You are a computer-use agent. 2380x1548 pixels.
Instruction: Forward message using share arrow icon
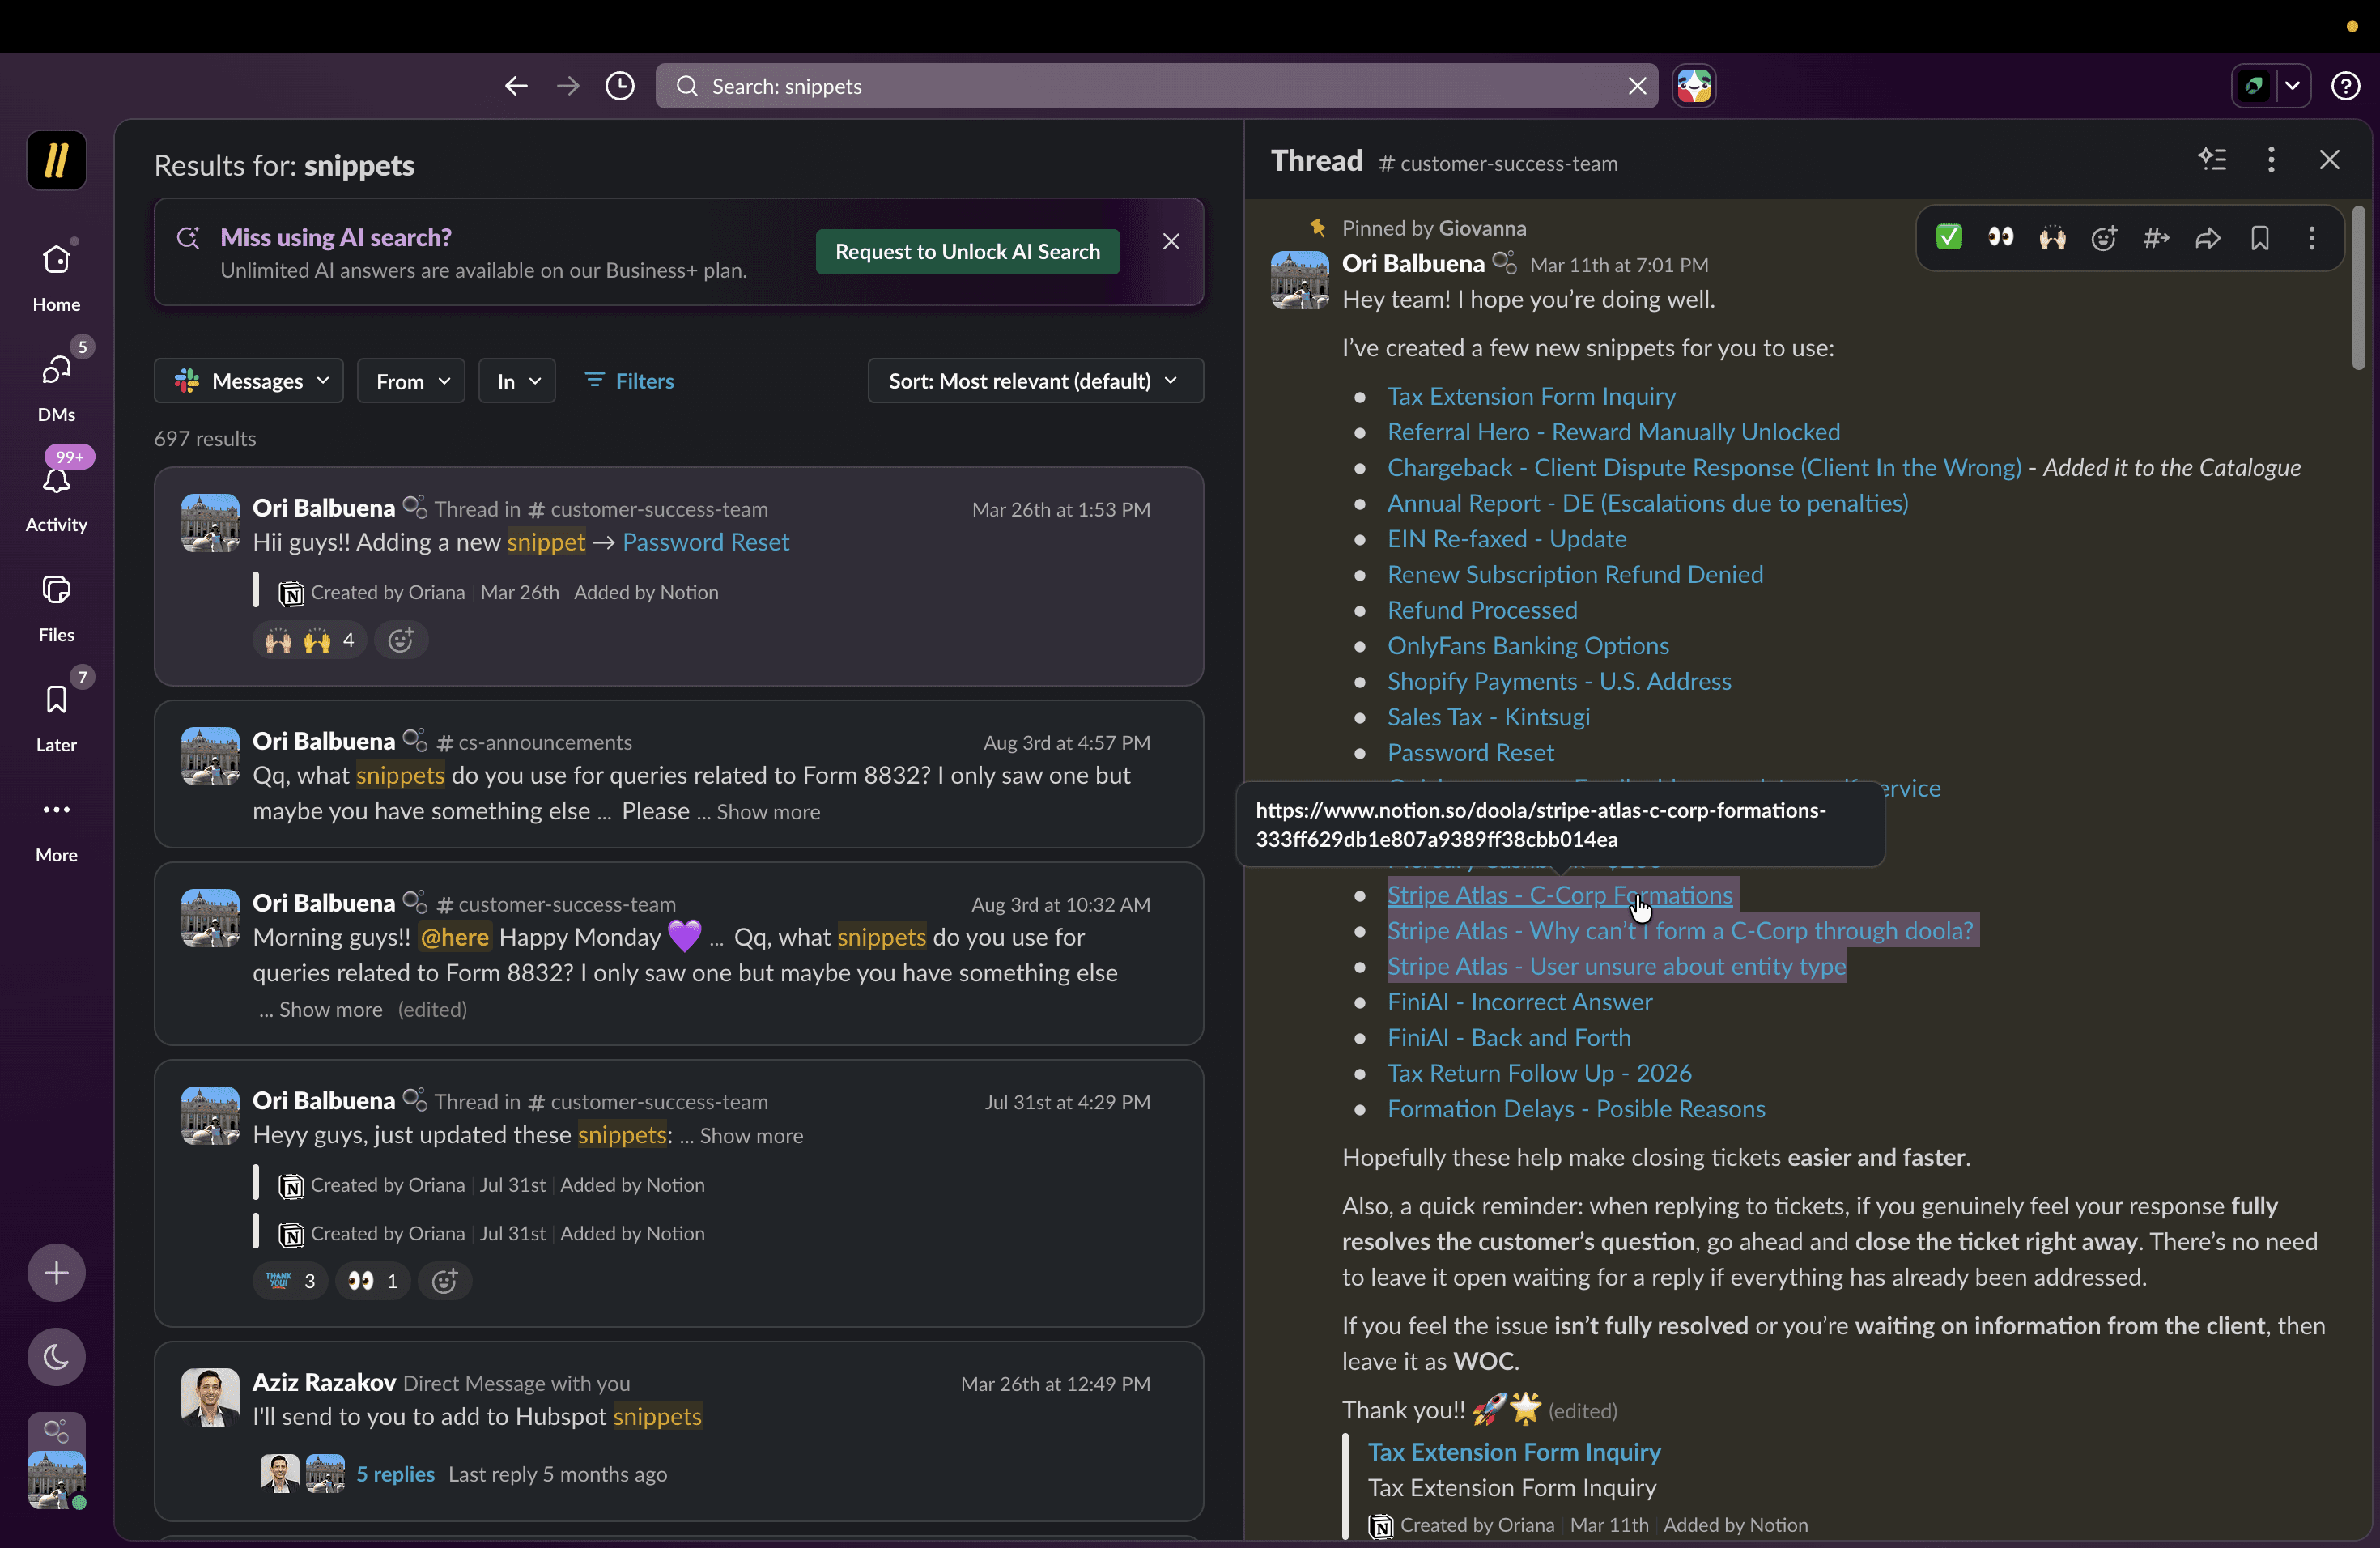2207,238
